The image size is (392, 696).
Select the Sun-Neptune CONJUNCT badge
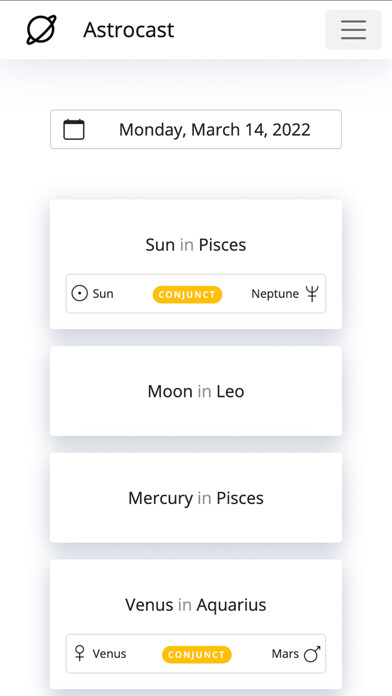187,294
